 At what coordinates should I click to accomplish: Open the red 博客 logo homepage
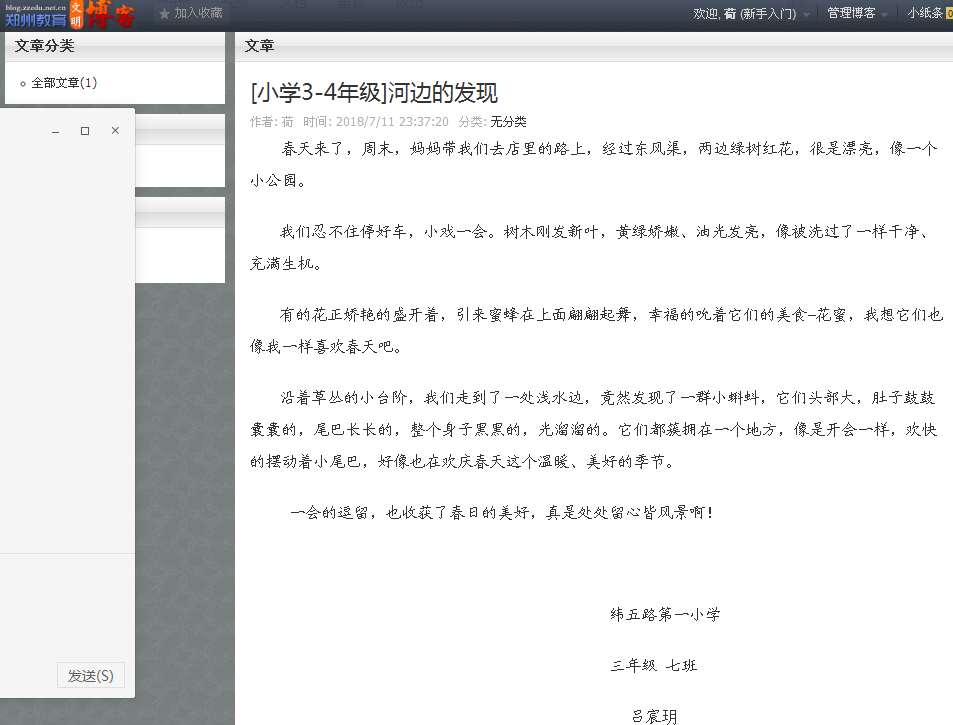pos(110,14)
